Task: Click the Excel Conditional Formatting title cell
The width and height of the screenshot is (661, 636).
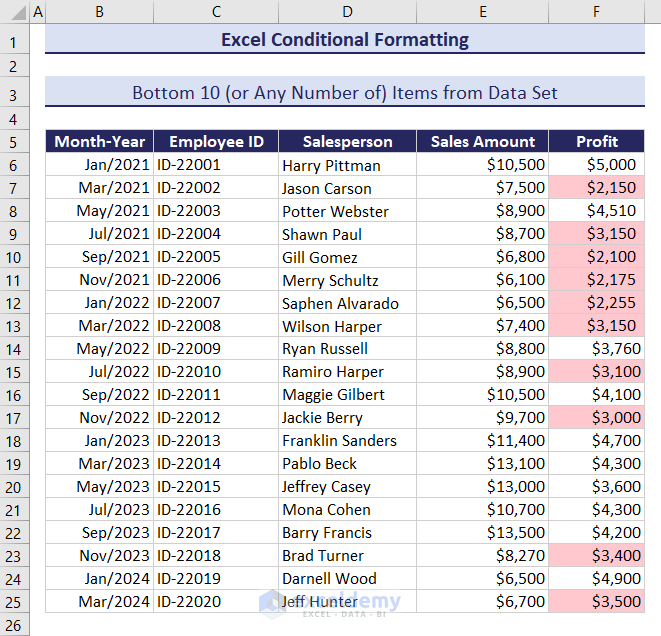Action: 345,41
